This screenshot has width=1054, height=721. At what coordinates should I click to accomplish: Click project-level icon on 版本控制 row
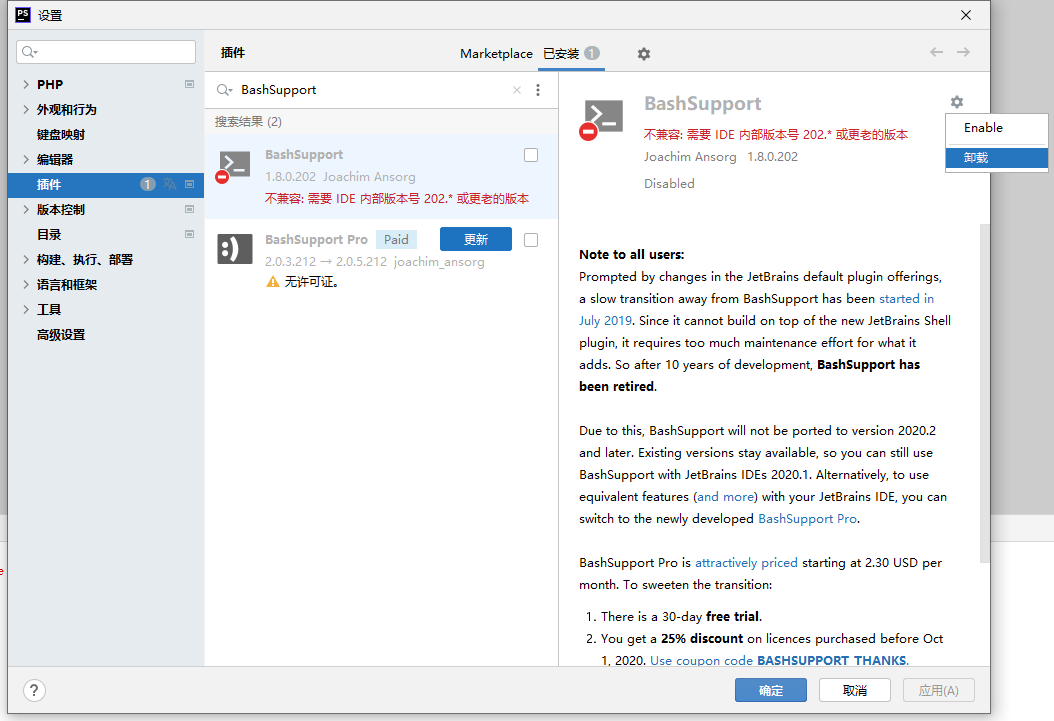pyautogui.click(x=190, y=210)
